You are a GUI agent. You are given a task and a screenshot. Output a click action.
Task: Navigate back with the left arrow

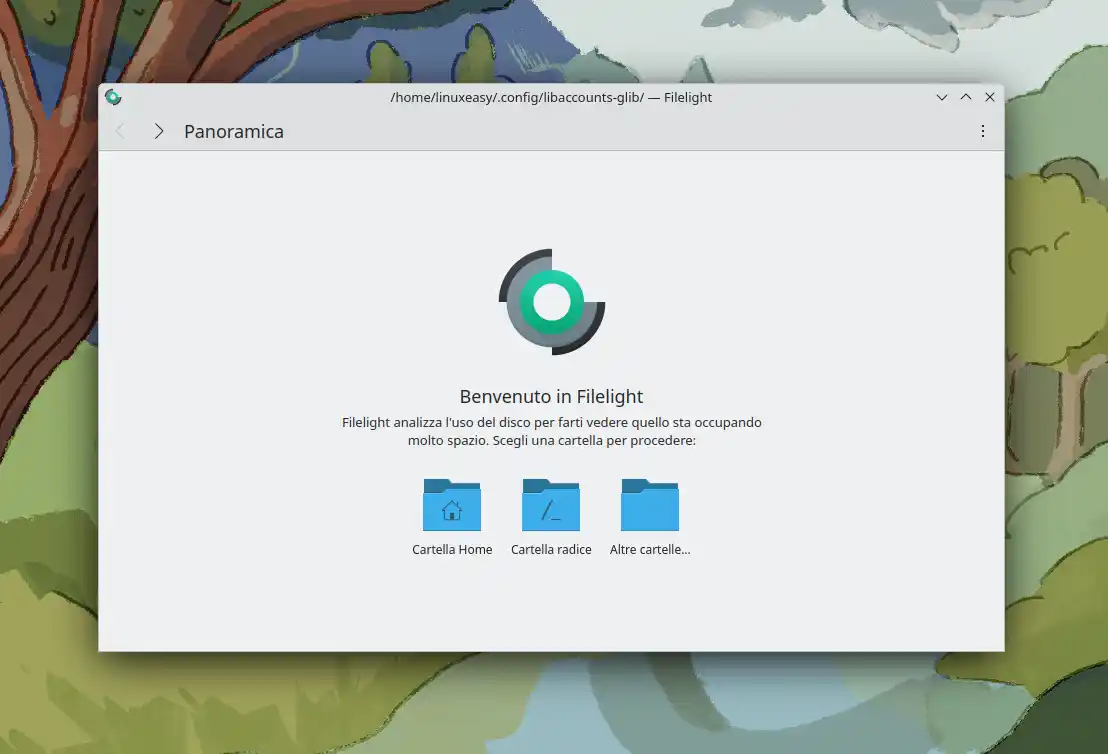tap(120, 130)
